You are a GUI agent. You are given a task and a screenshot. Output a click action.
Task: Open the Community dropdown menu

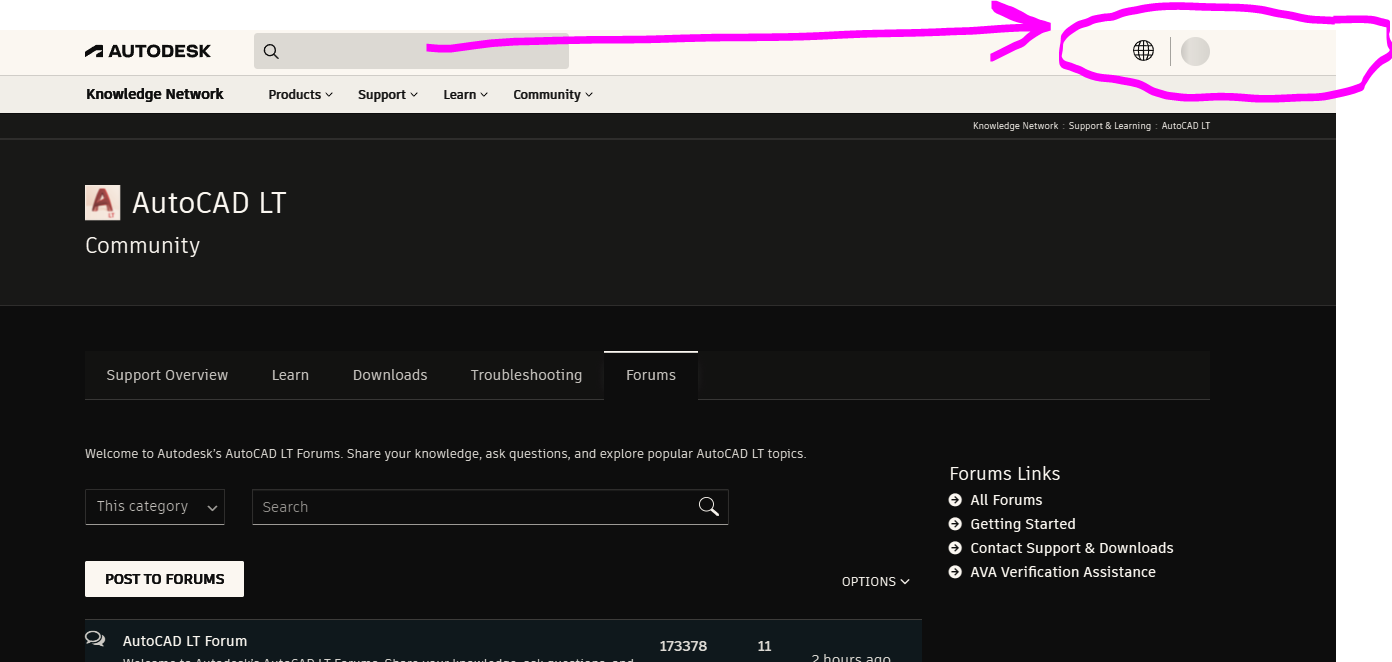tap(552, 93)
